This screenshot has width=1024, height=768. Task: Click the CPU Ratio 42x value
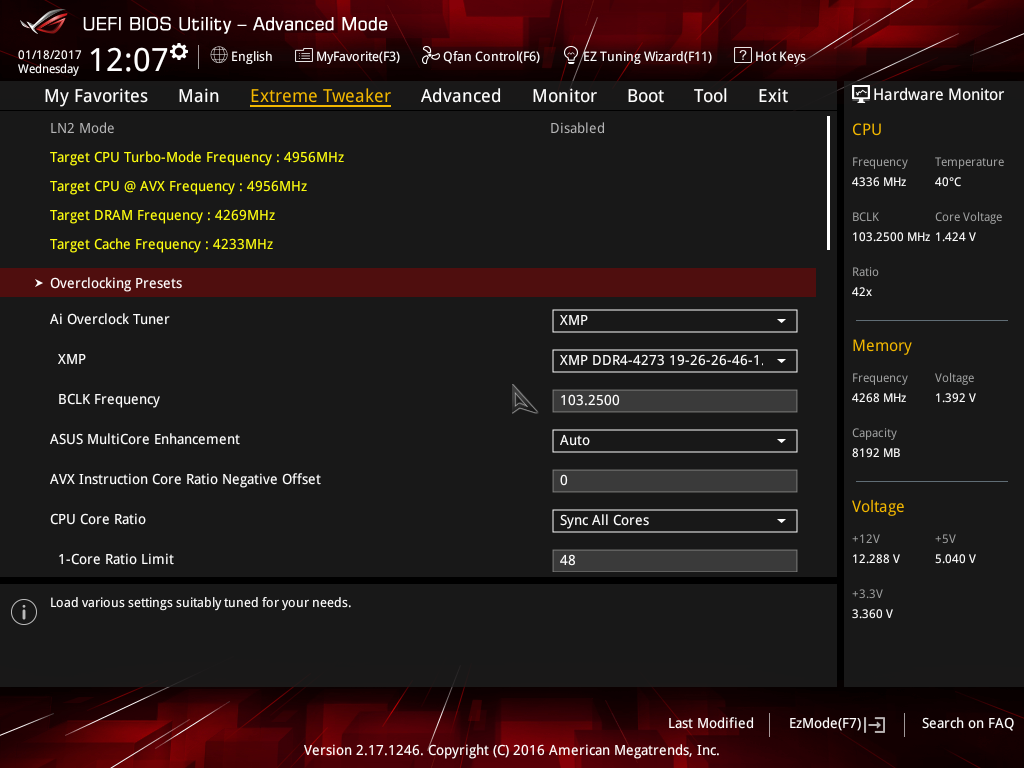(862, 292)
